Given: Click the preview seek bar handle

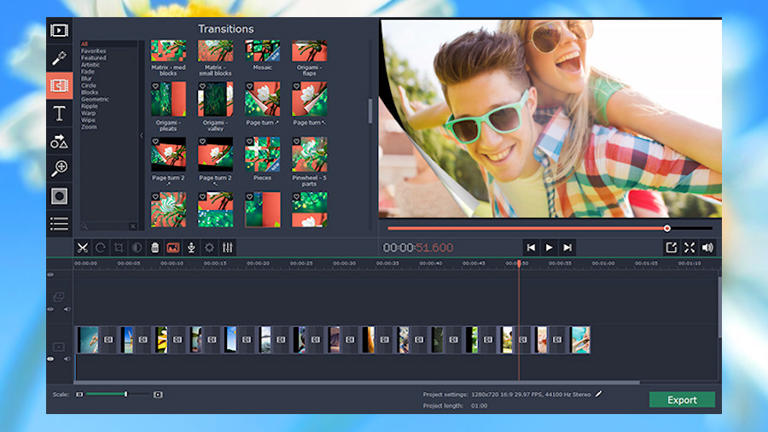Looking at the screenshot, I should (667, 228).
